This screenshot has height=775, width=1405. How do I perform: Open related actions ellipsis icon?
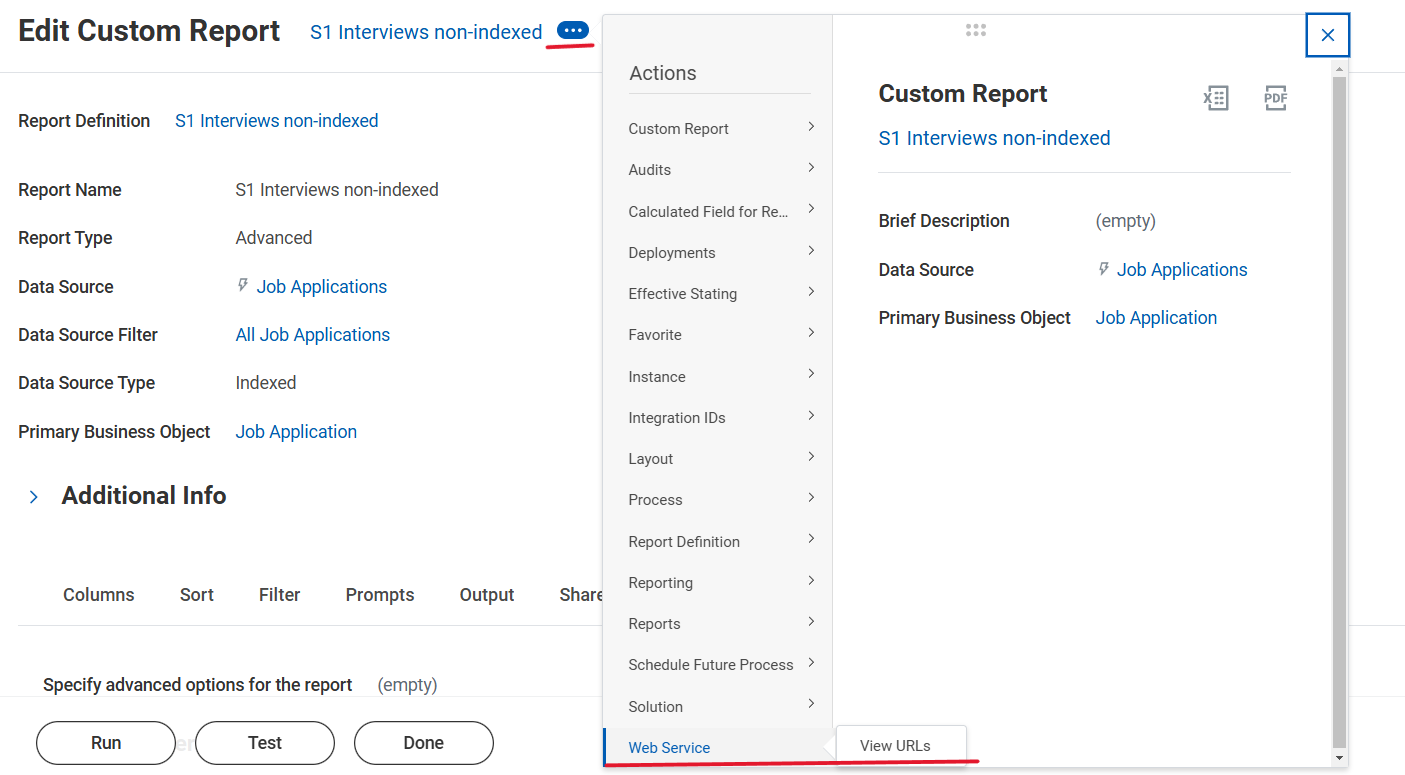(573, 31)
